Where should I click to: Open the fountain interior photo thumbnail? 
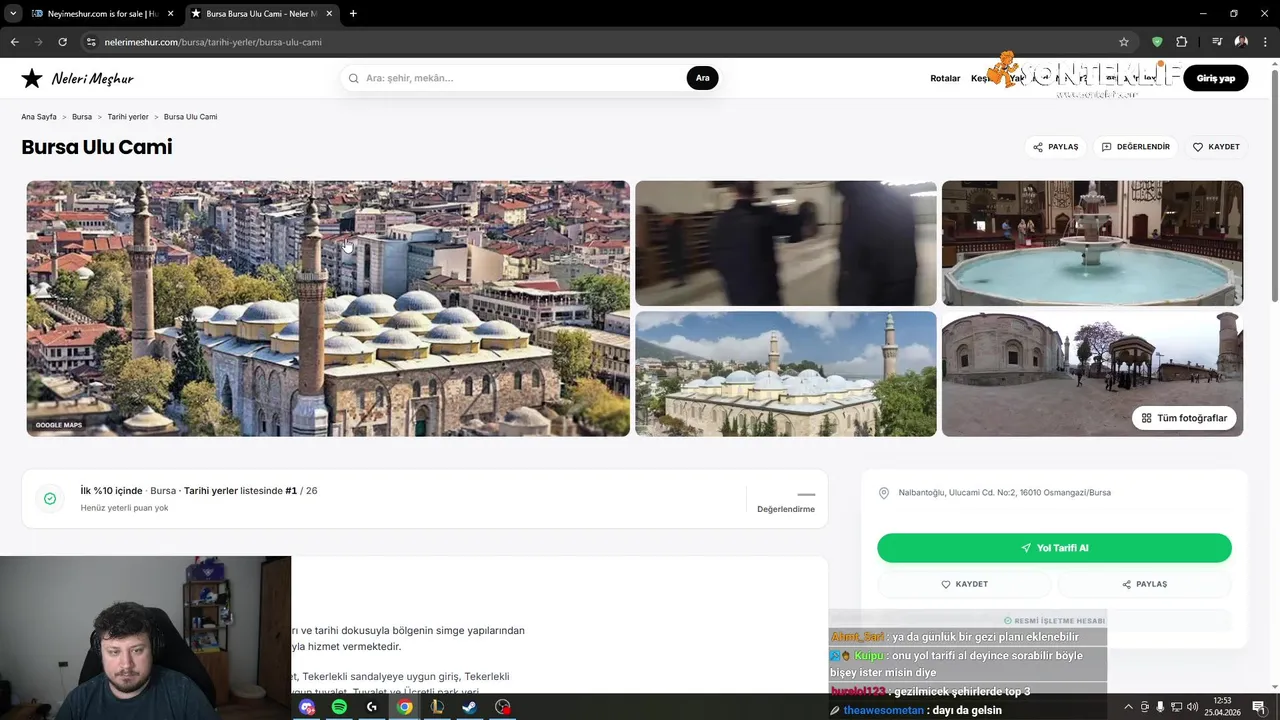click(x=1092, y=243)
